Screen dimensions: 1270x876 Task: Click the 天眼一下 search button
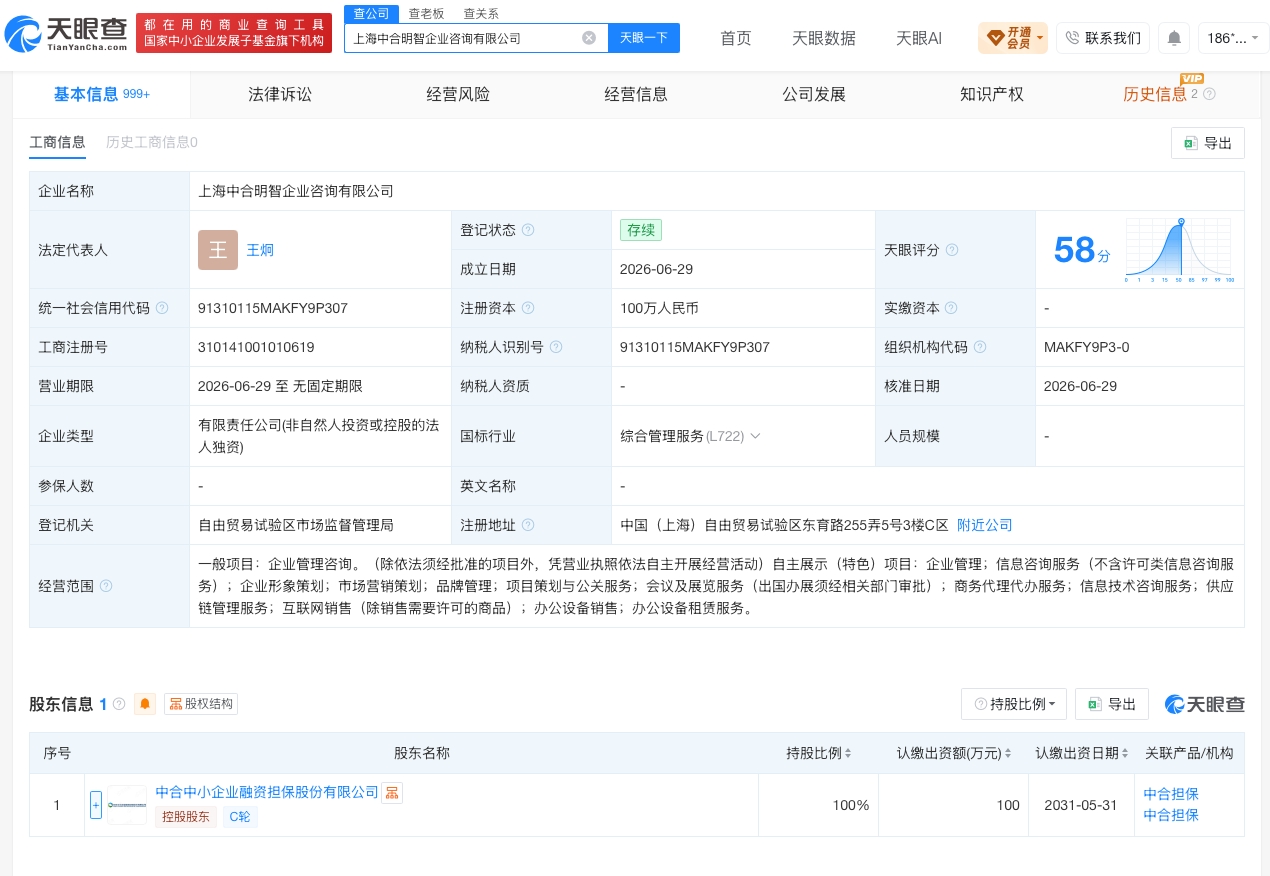click(x=644, y=38)
